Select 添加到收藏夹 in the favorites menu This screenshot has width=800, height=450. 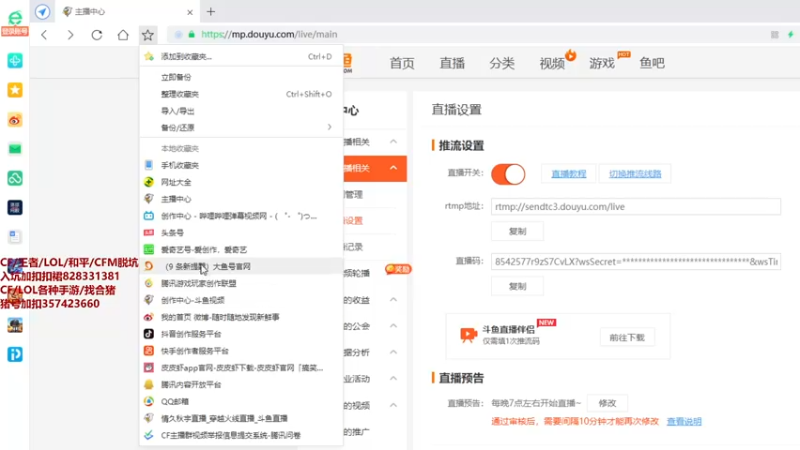241,56
